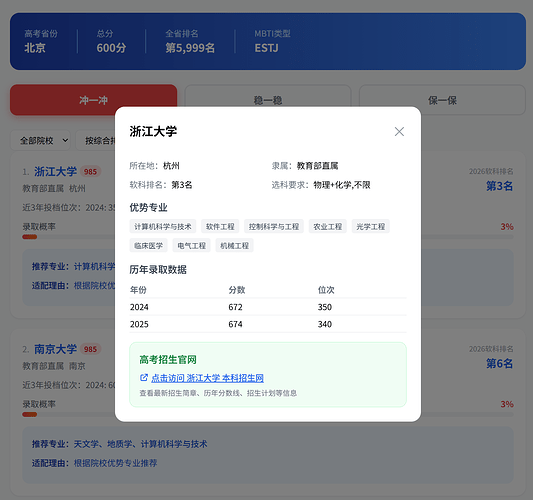Viewport: 533px width, 500px height.
Task: Open 点击访问 浙江大学 本科招生网 link
Action: coord(207,378)
